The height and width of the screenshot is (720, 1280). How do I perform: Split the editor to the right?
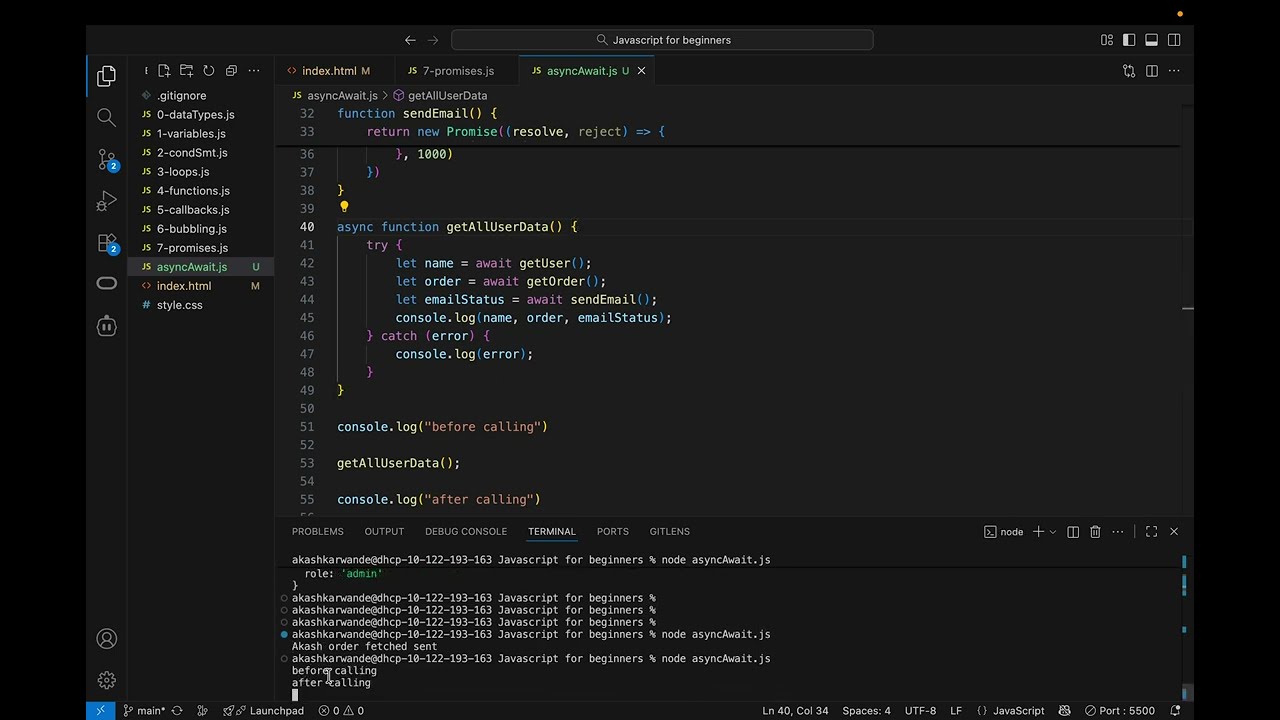[x=1152, y=71]
